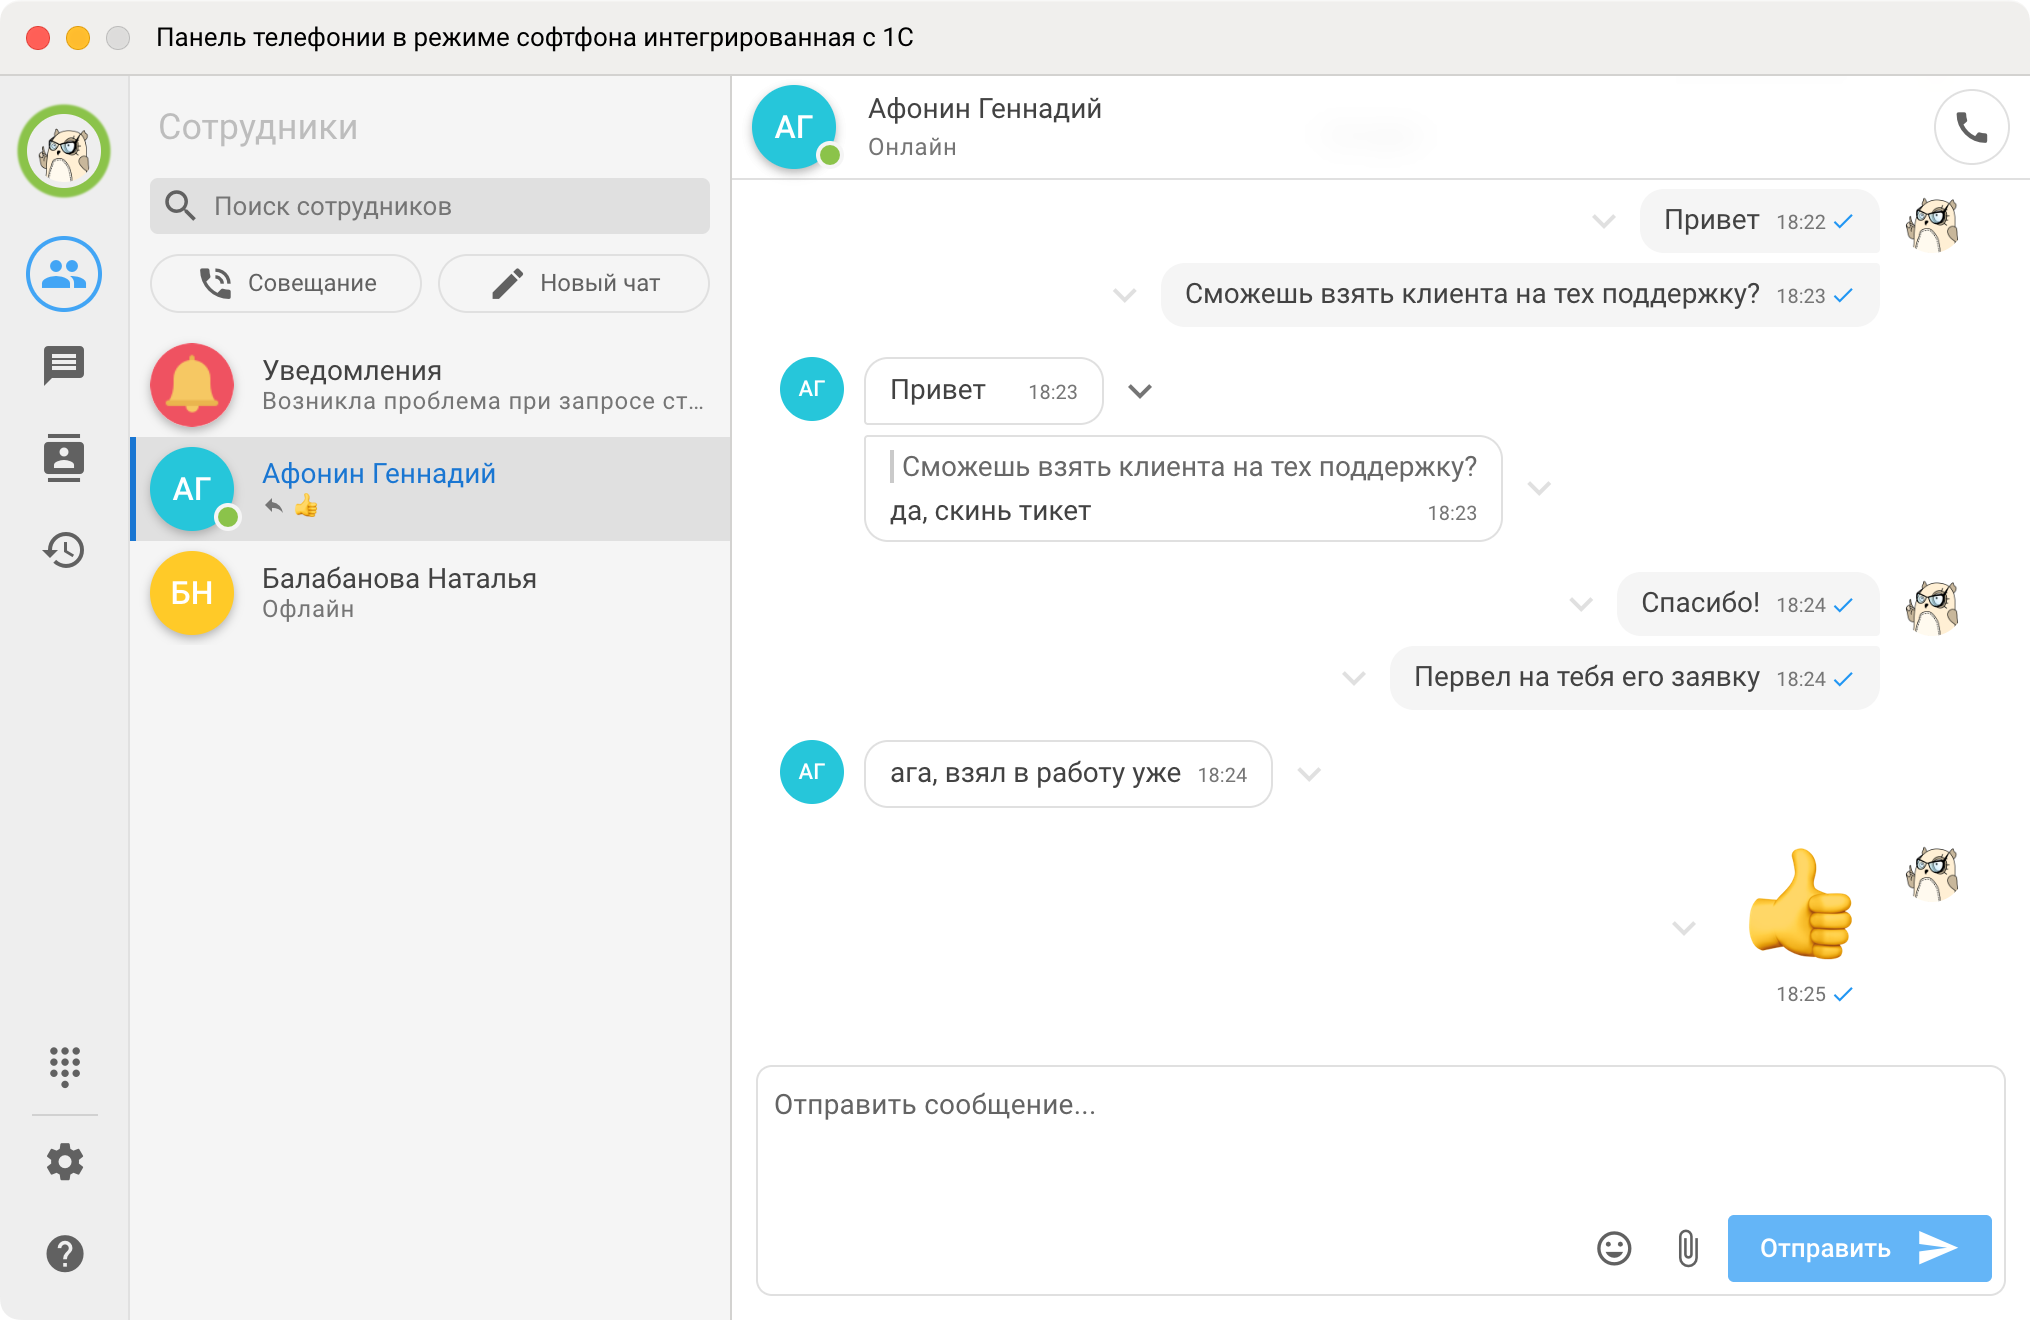Screen dimensions: 2030x1320
Task: Click the 'Первел на тебя его заявку' message bubble
Action: click(x=1634, y=678)
